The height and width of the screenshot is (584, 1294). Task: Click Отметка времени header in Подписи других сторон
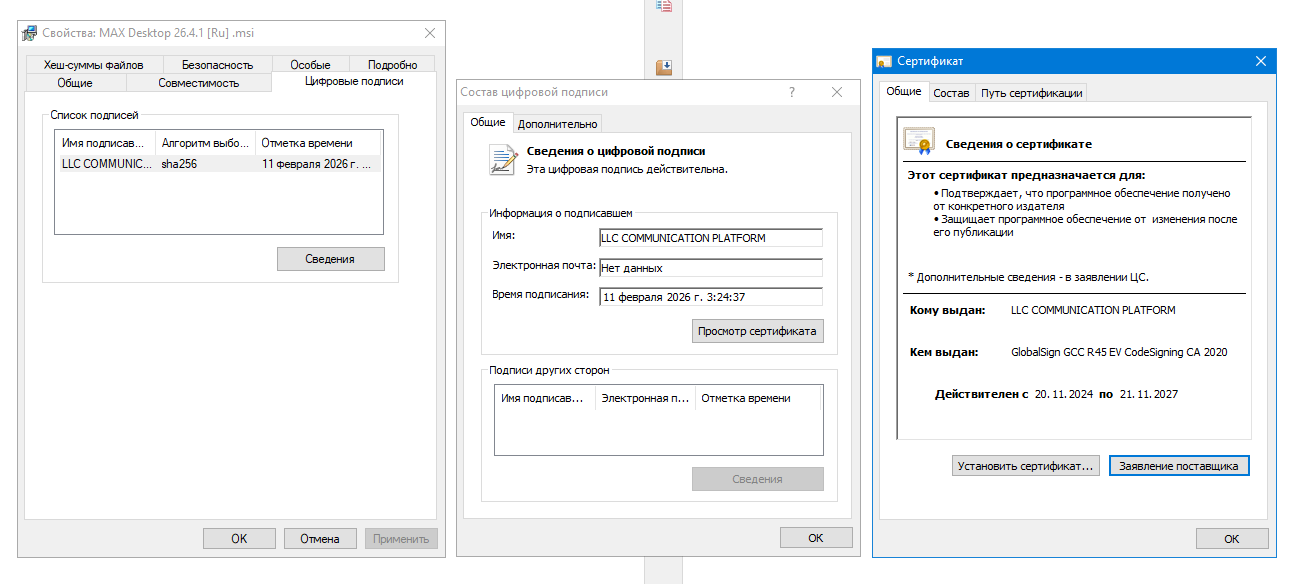point(757,398)
